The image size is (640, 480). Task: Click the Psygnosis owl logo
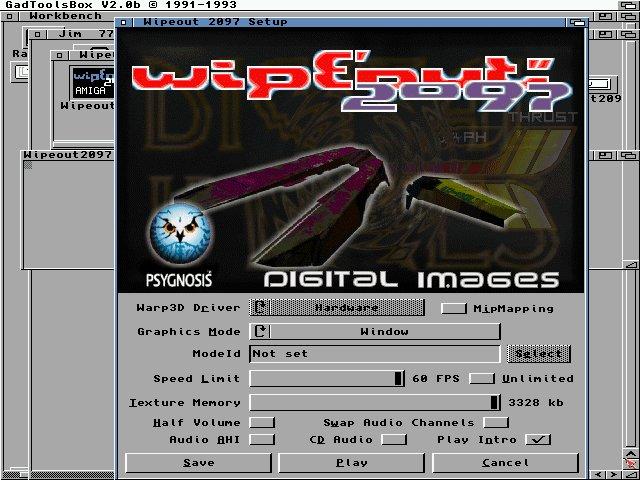tap(181, 234)
